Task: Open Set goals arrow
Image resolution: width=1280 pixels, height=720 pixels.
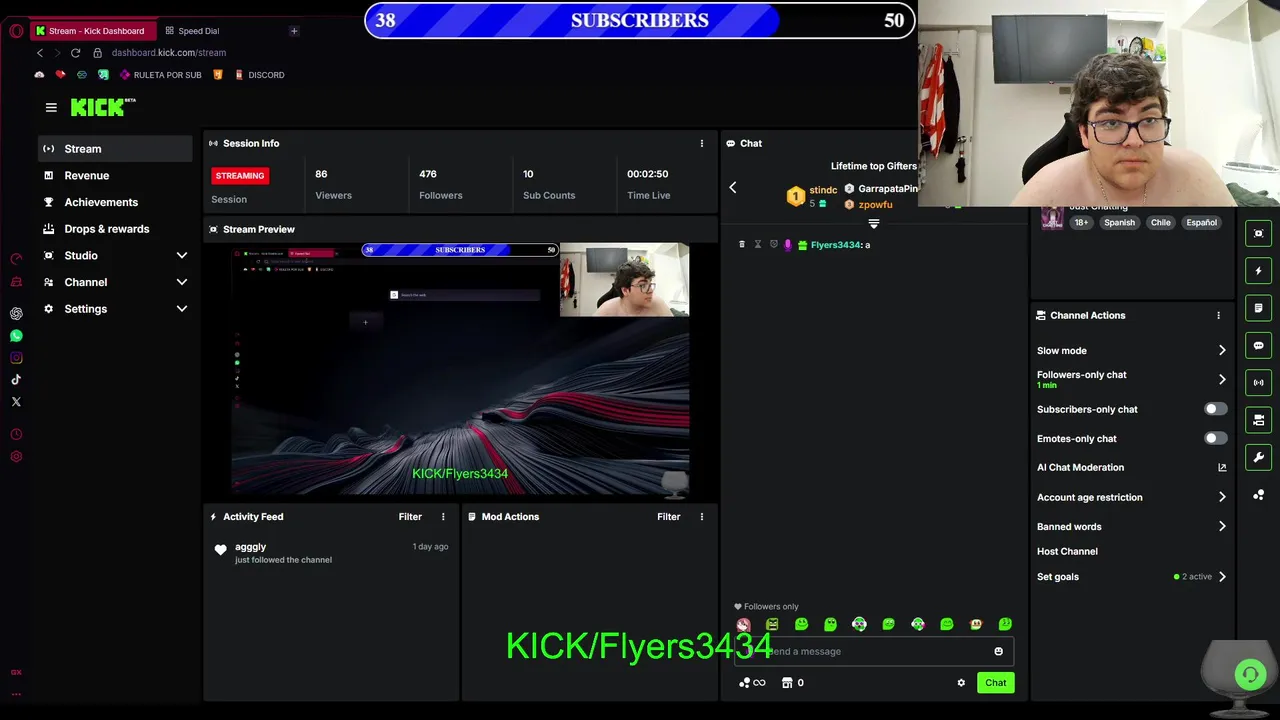Action: (x=1222, y=577)
